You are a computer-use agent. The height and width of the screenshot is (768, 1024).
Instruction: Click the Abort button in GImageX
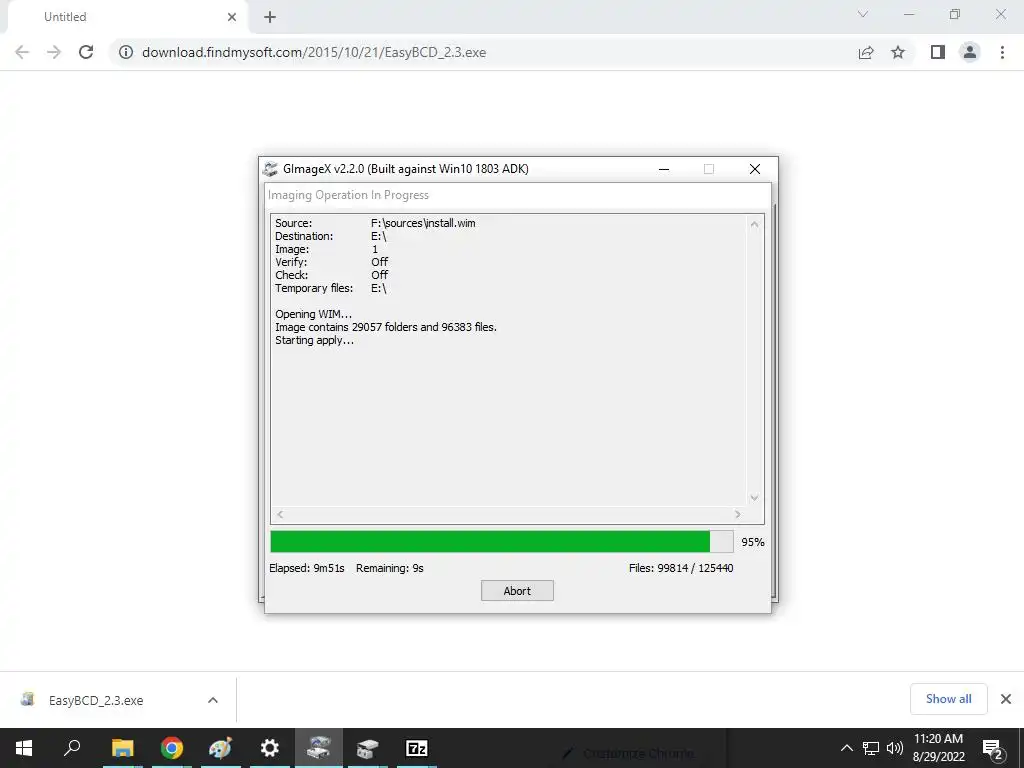(517, 590)
